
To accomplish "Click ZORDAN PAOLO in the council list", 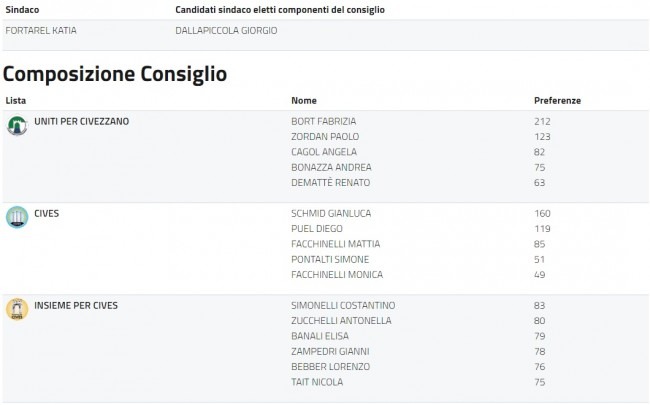I will point(324,136).
